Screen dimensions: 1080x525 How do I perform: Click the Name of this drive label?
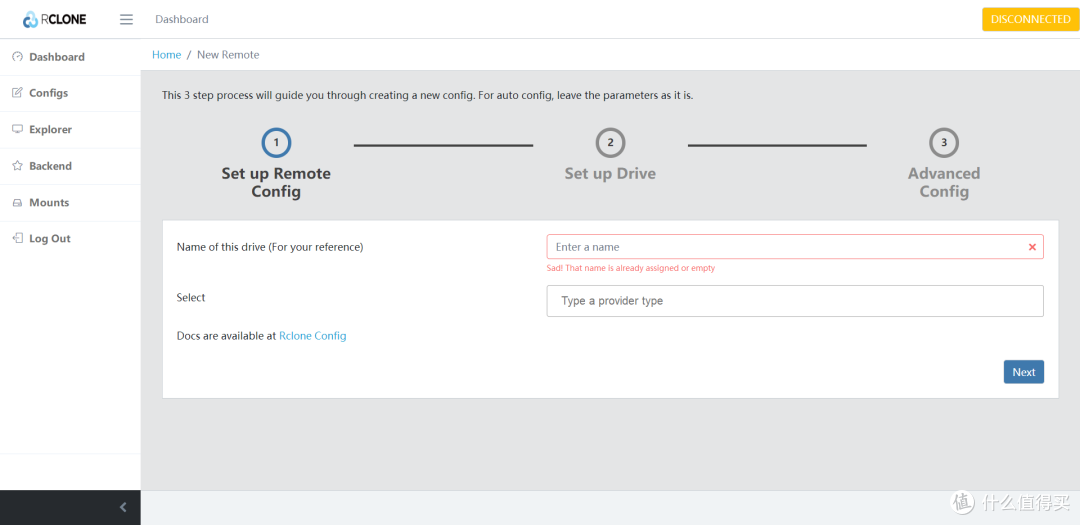click(270, 247)
